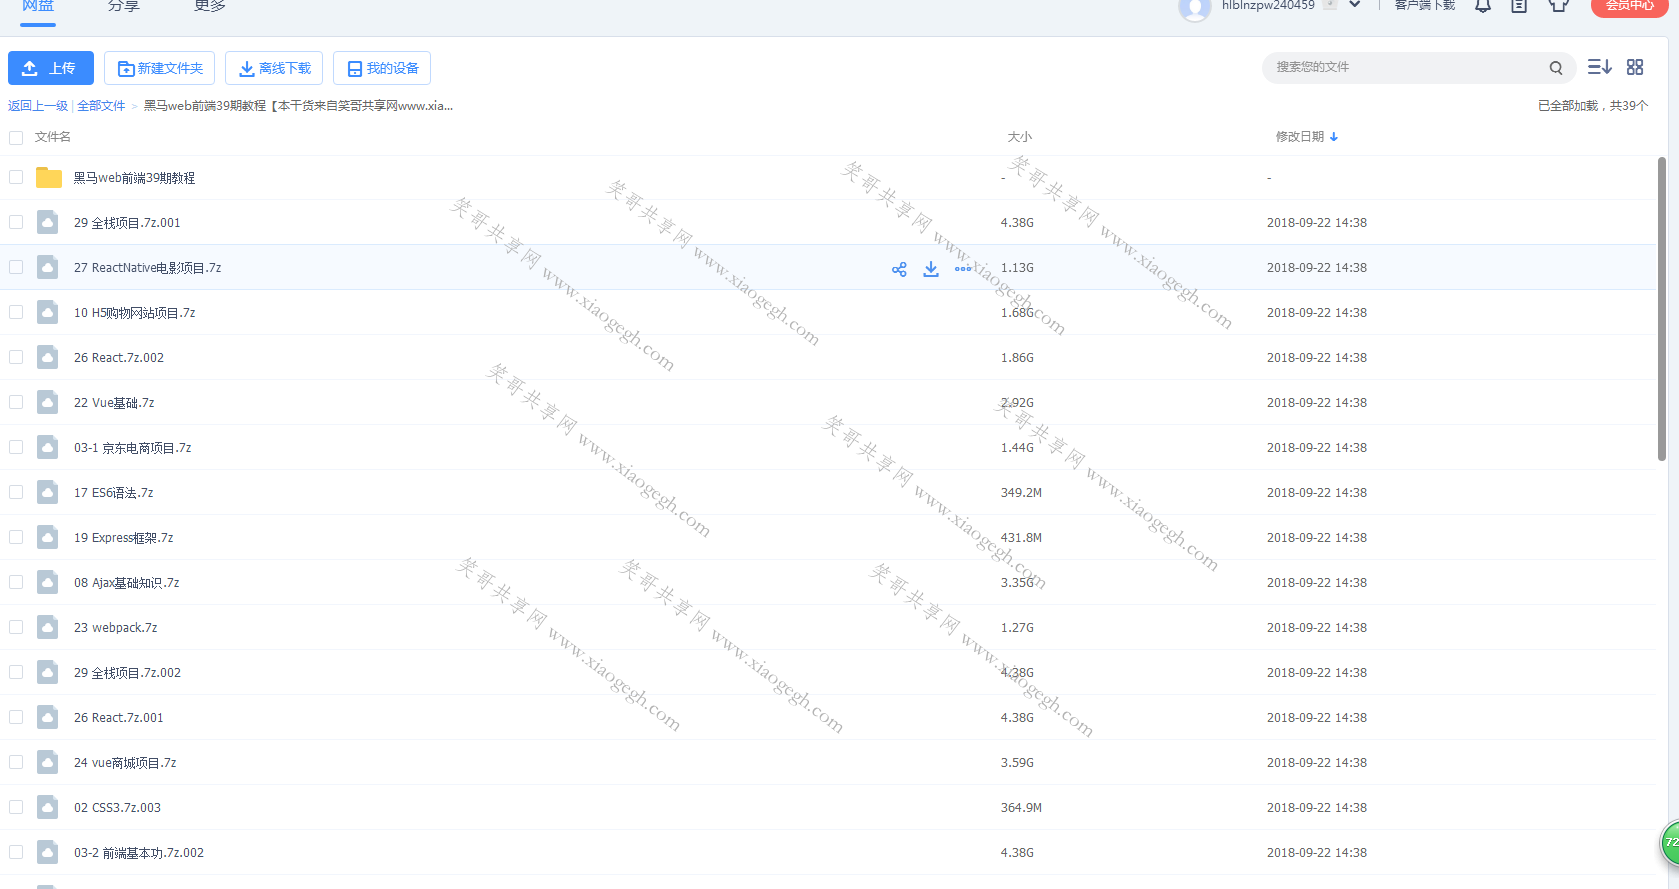The image size is (1679, 889).
Task: Check the 黑马web前端39期教程 folder checkbox
Action: (16, 177)
